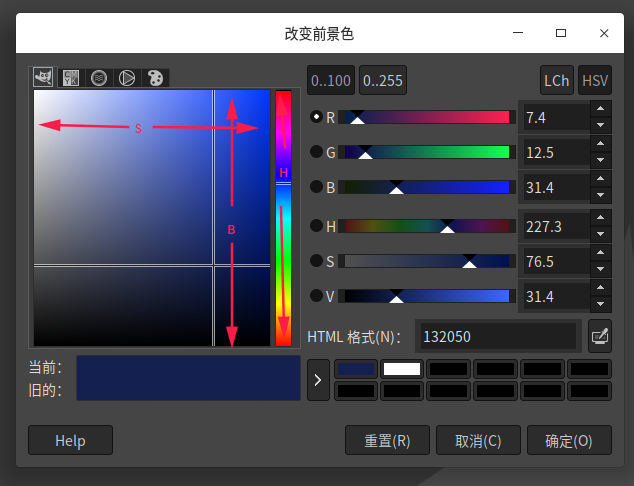Click the 取消(C) cancel button
The height and width of the screenshot is (486, 634).
pyautogui.click(x=478, y=440)
